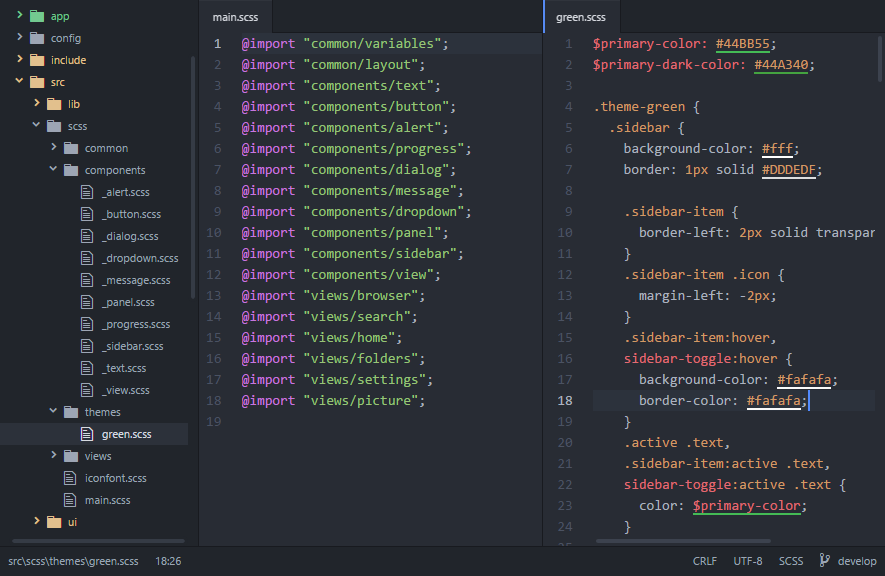Image resolution: width=885 pixels, height=576 pixels.
Task: Click the #44A340 color value
Action: click(781, 65)
